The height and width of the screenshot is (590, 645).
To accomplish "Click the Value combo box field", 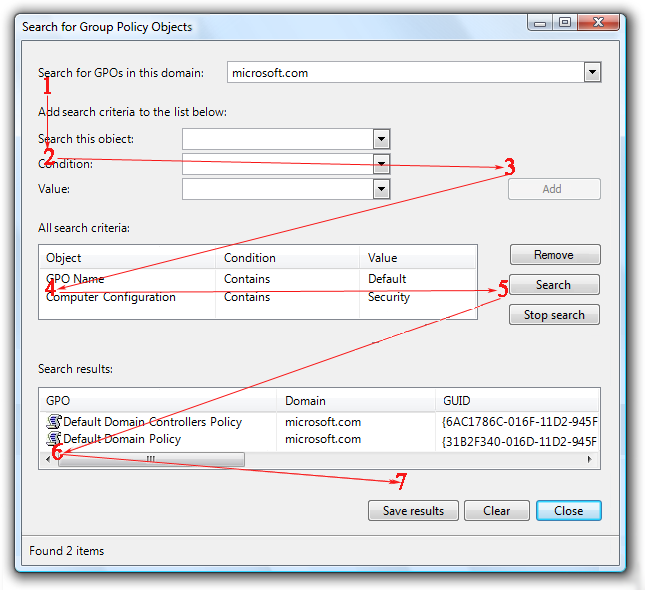I will pos(286,189).
